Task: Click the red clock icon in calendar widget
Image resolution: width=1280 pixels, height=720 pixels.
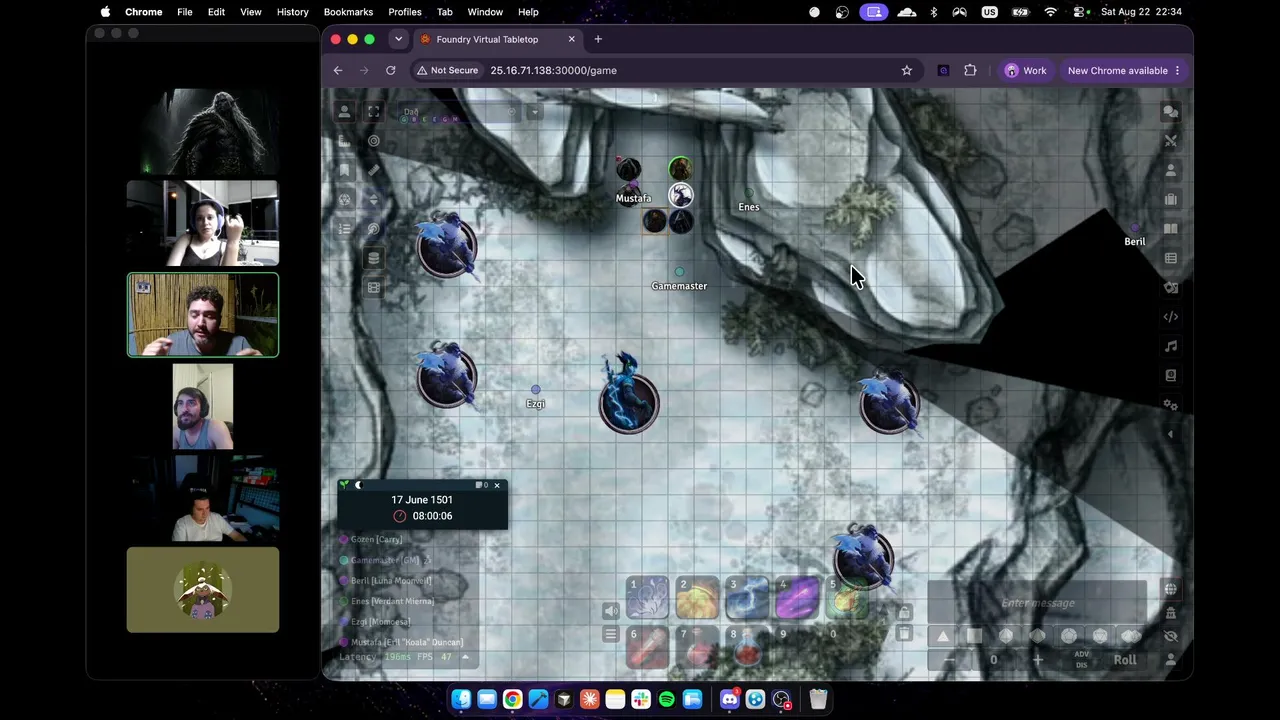Action: click(400, 516)
